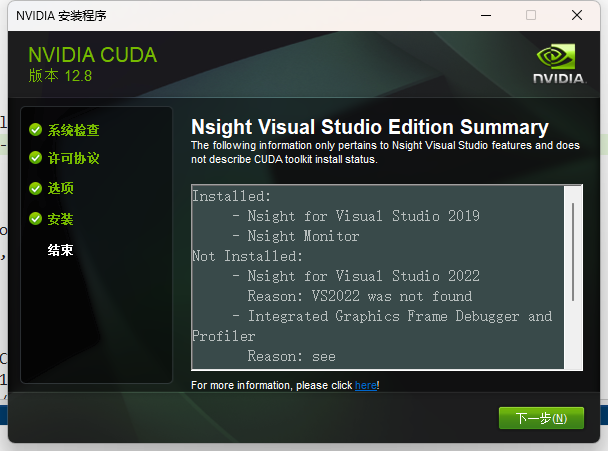Select the 安装 step label
608x451 pixels.
[60, 219]
